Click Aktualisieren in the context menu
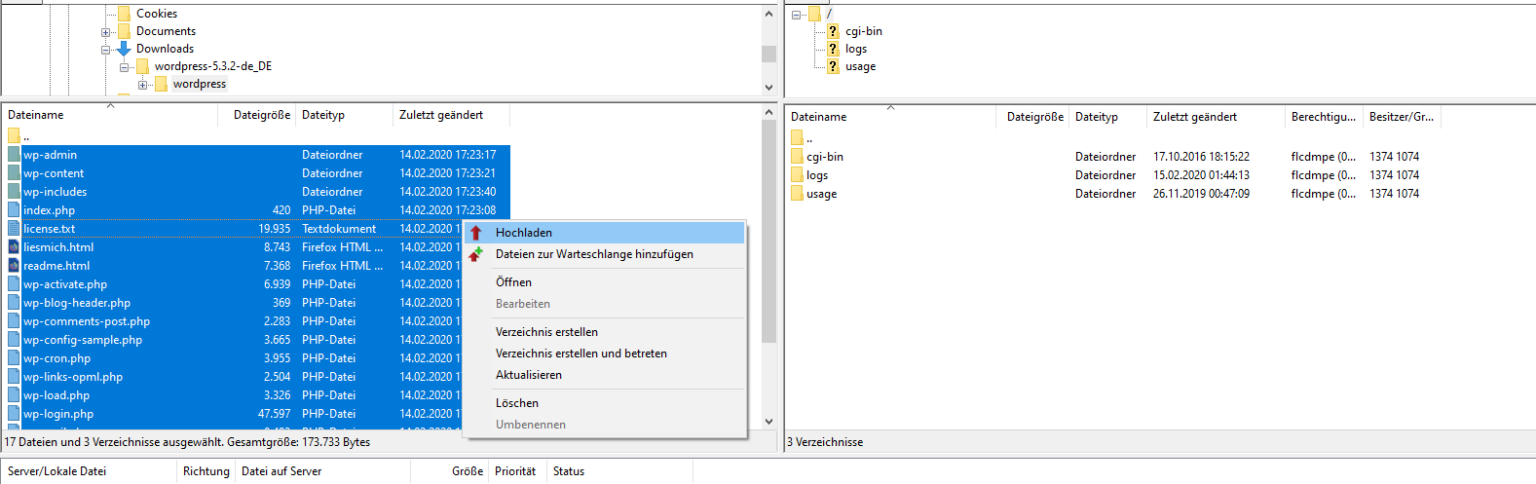Screen dimensions: 1536x484 pos(604,375)
